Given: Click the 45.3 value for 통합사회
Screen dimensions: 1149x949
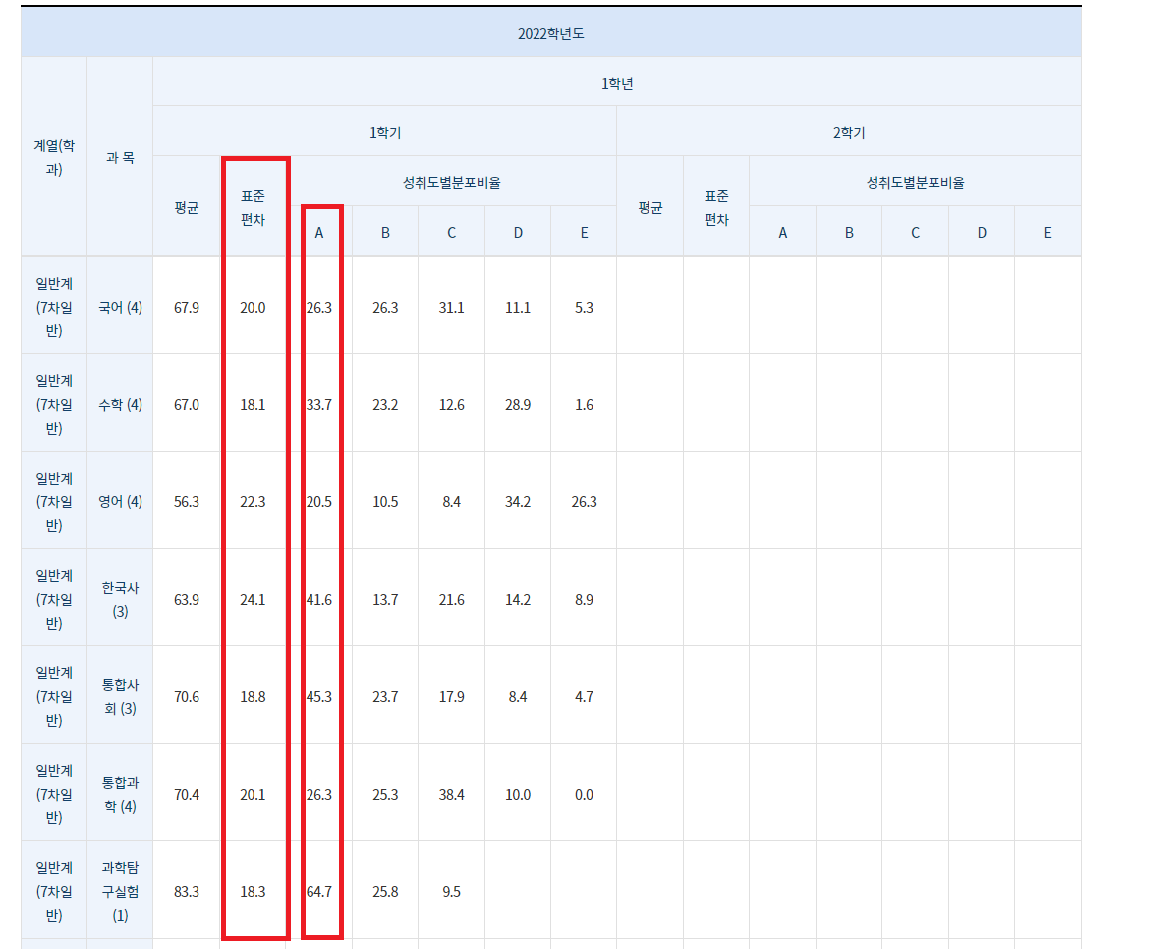Looking at the screenshot, I should (318, 696).
